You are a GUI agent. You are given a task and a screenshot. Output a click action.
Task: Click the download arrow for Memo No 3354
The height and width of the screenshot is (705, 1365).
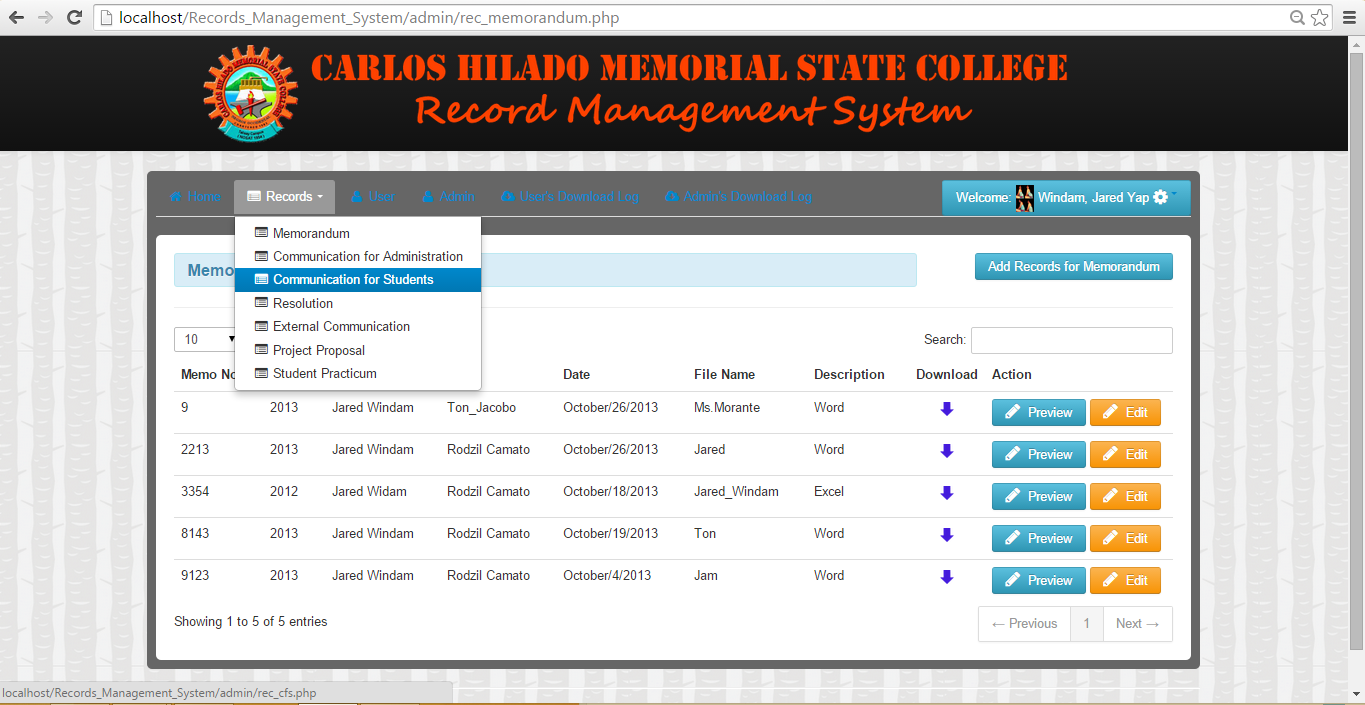(x=946, y=492)
